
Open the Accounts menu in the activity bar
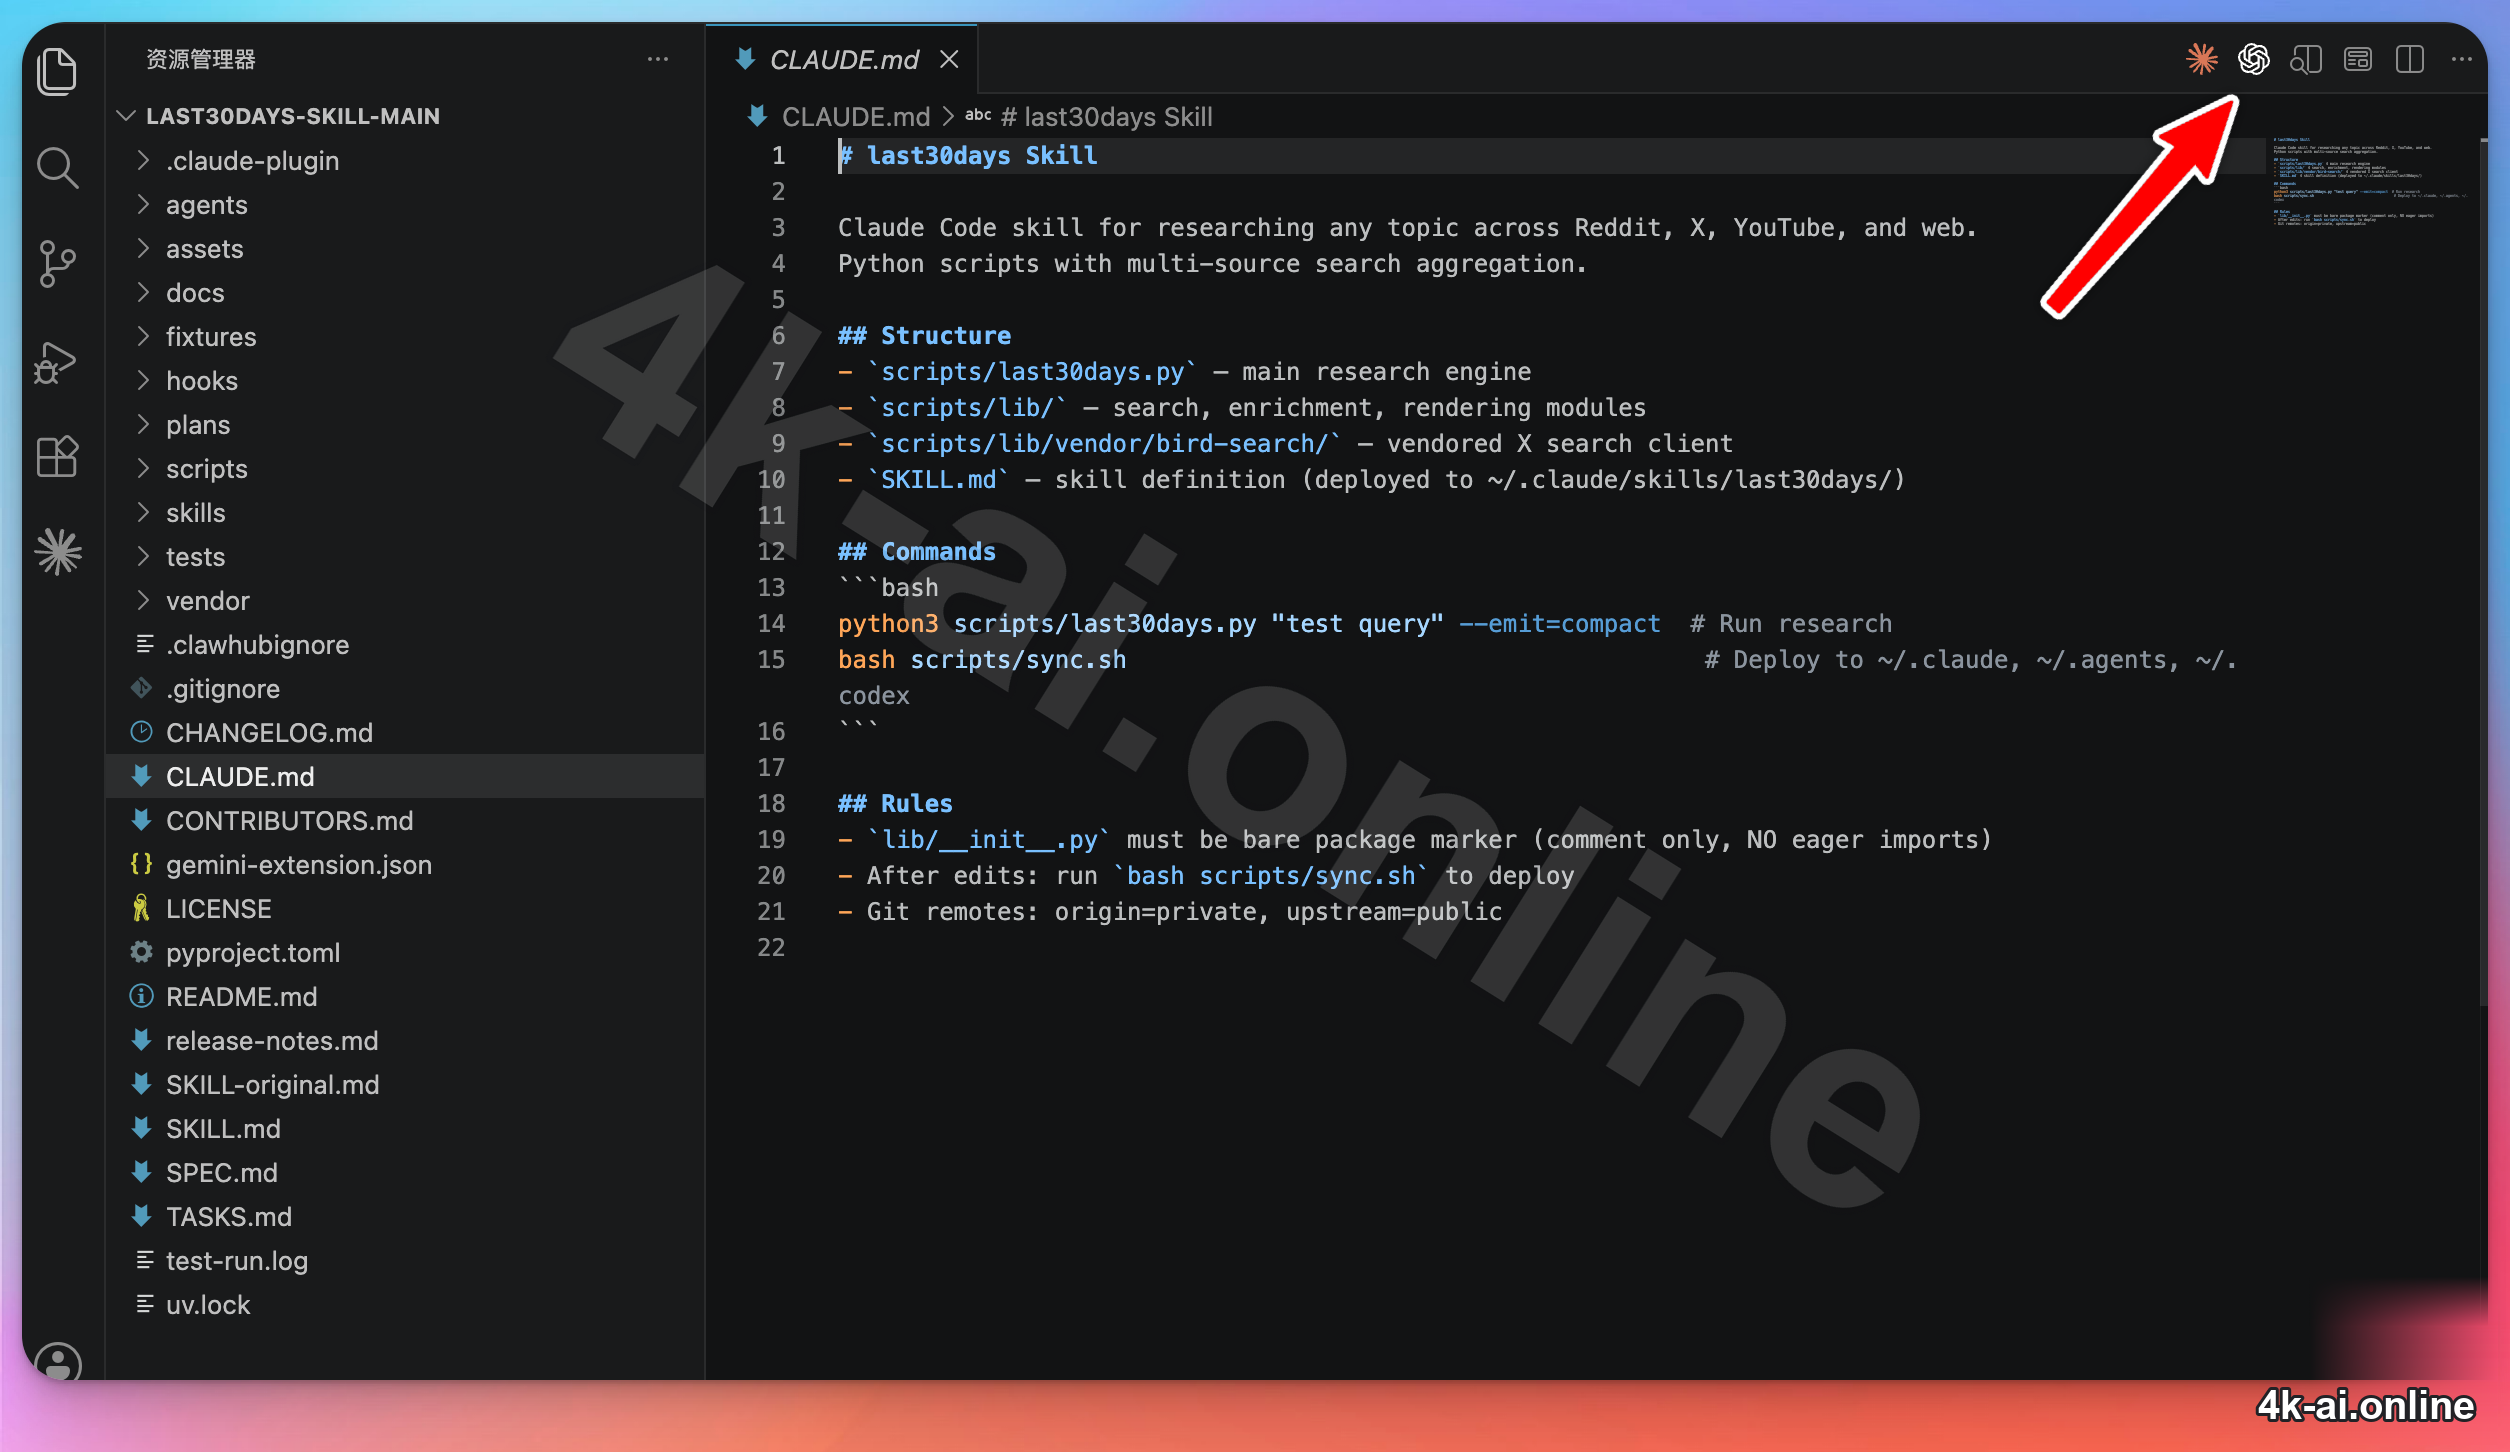tap(57, 1362)
